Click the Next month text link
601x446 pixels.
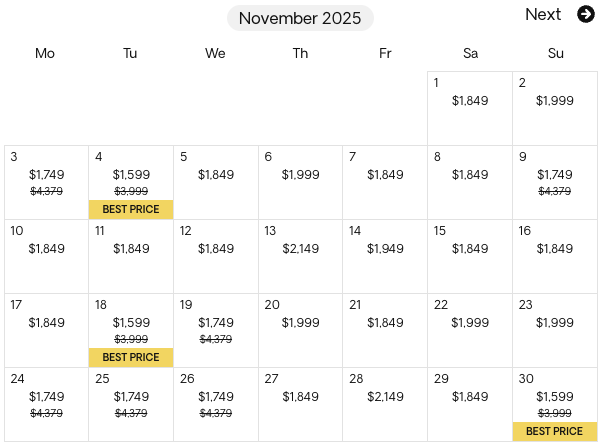click(543, 14)
